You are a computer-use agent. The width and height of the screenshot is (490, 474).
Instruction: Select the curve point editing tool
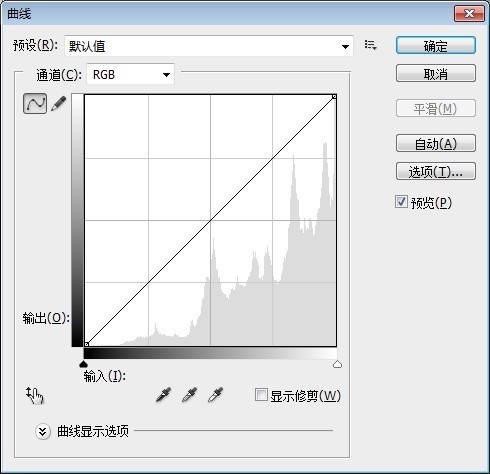coord(35,104)
